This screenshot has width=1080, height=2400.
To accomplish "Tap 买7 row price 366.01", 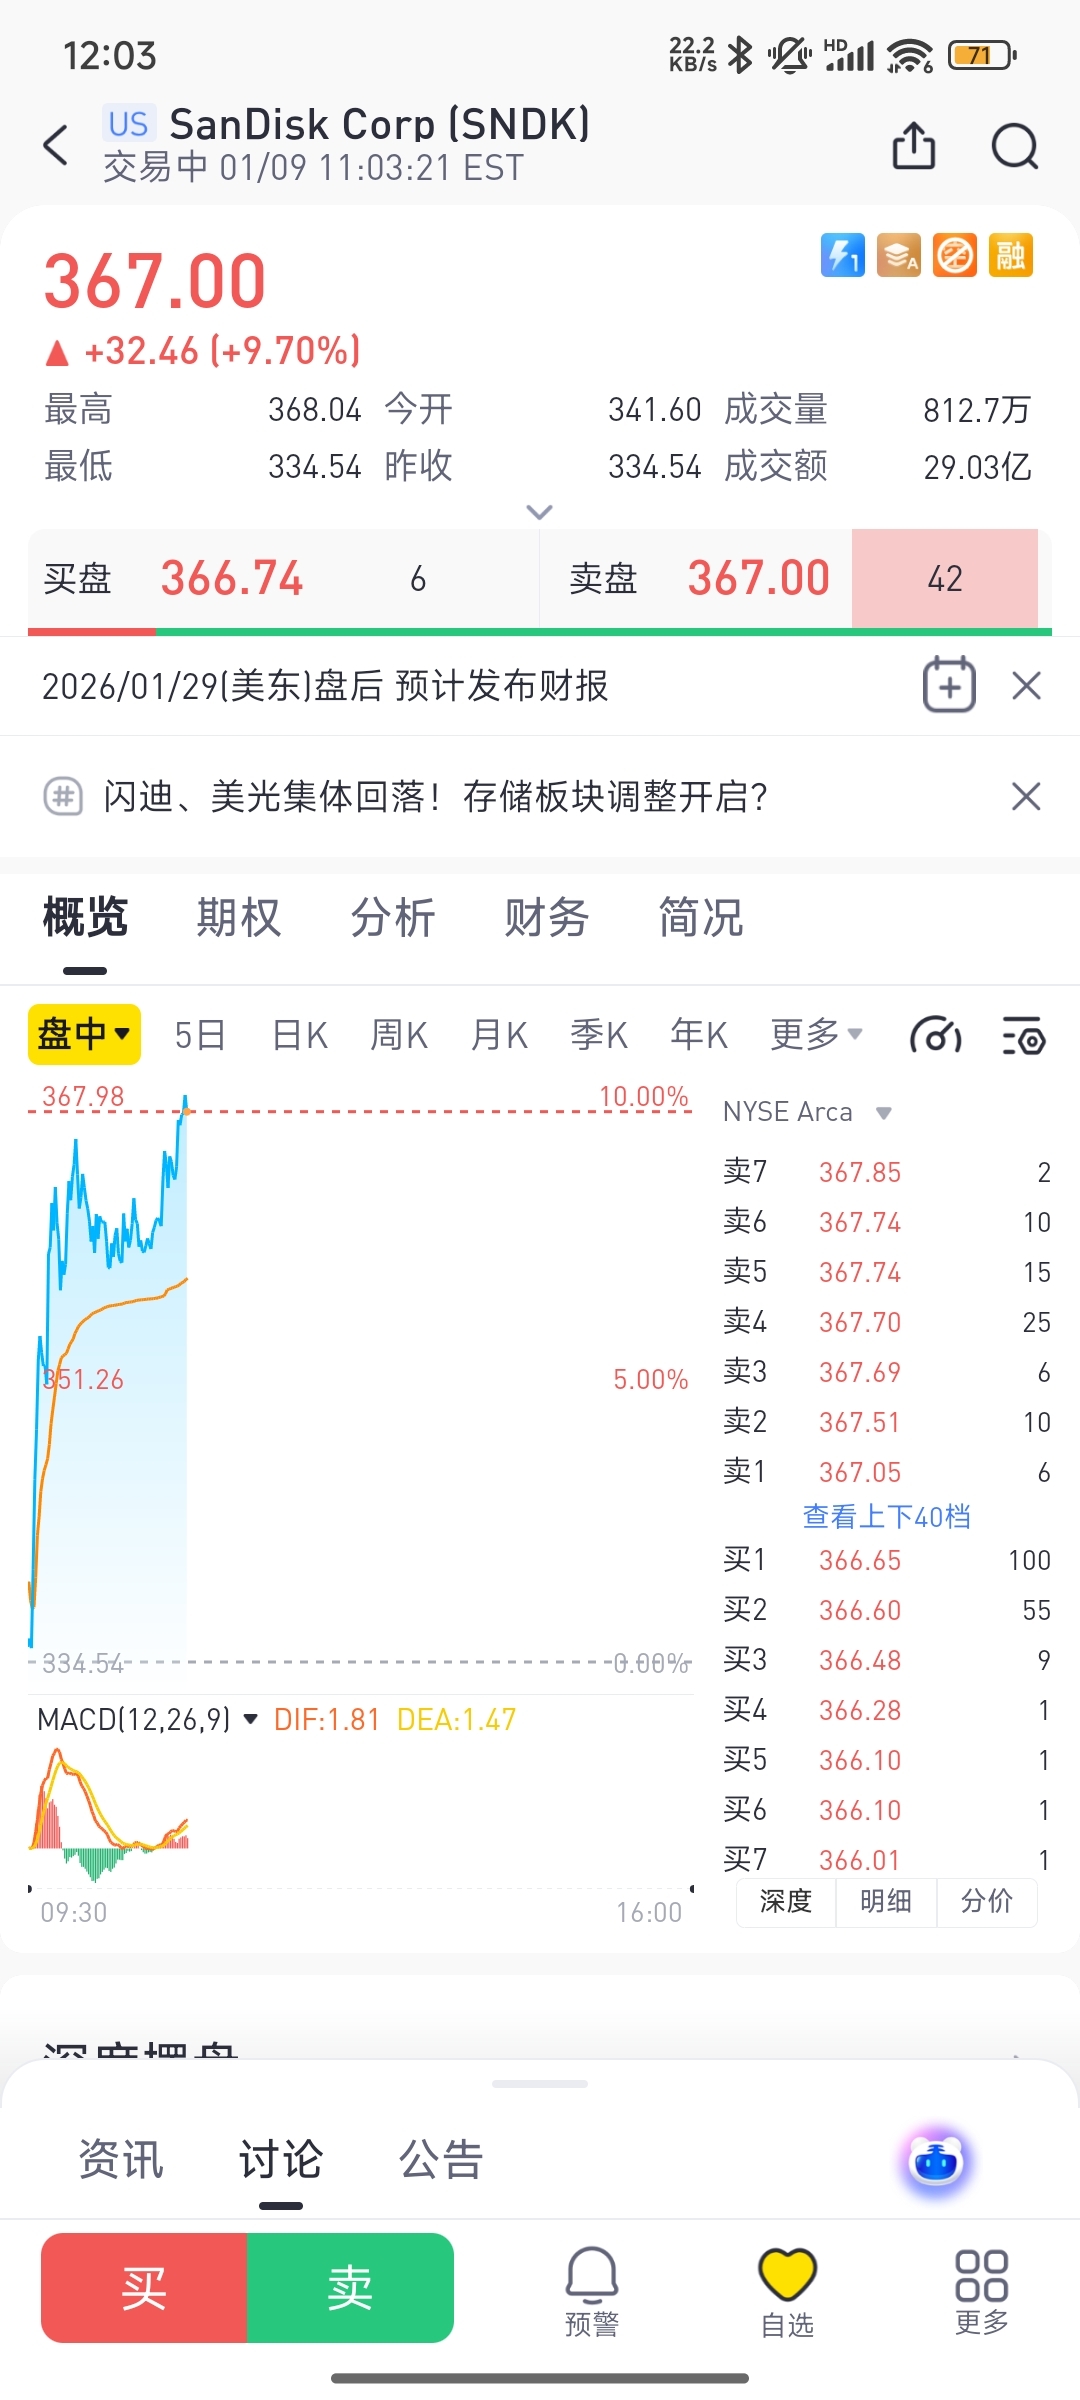I will 860,1860.
